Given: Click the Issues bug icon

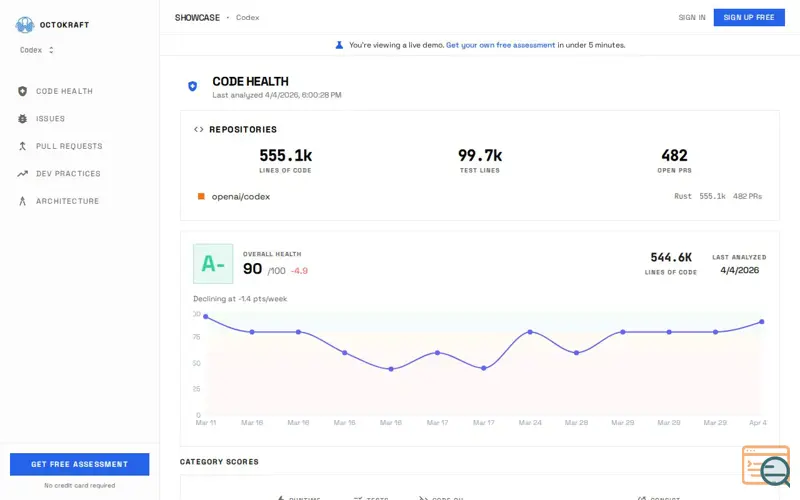Looking at the screenshot, I should 22,119.
